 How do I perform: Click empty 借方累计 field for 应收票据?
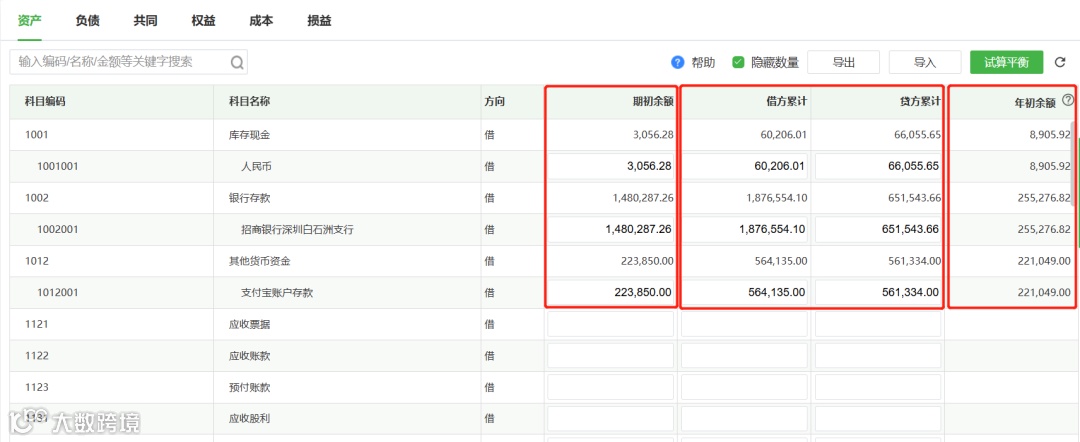click(x=745, y=324)
